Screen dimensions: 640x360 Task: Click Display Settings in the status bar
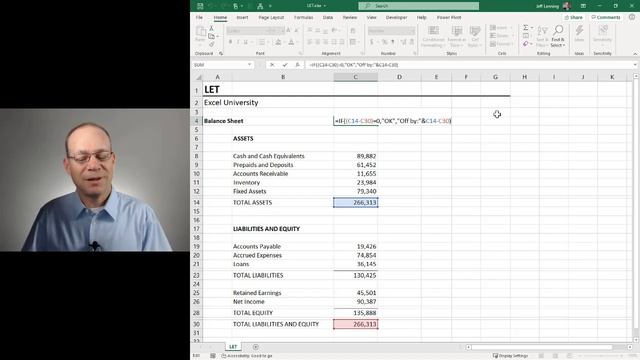click(x=511, y=356)
